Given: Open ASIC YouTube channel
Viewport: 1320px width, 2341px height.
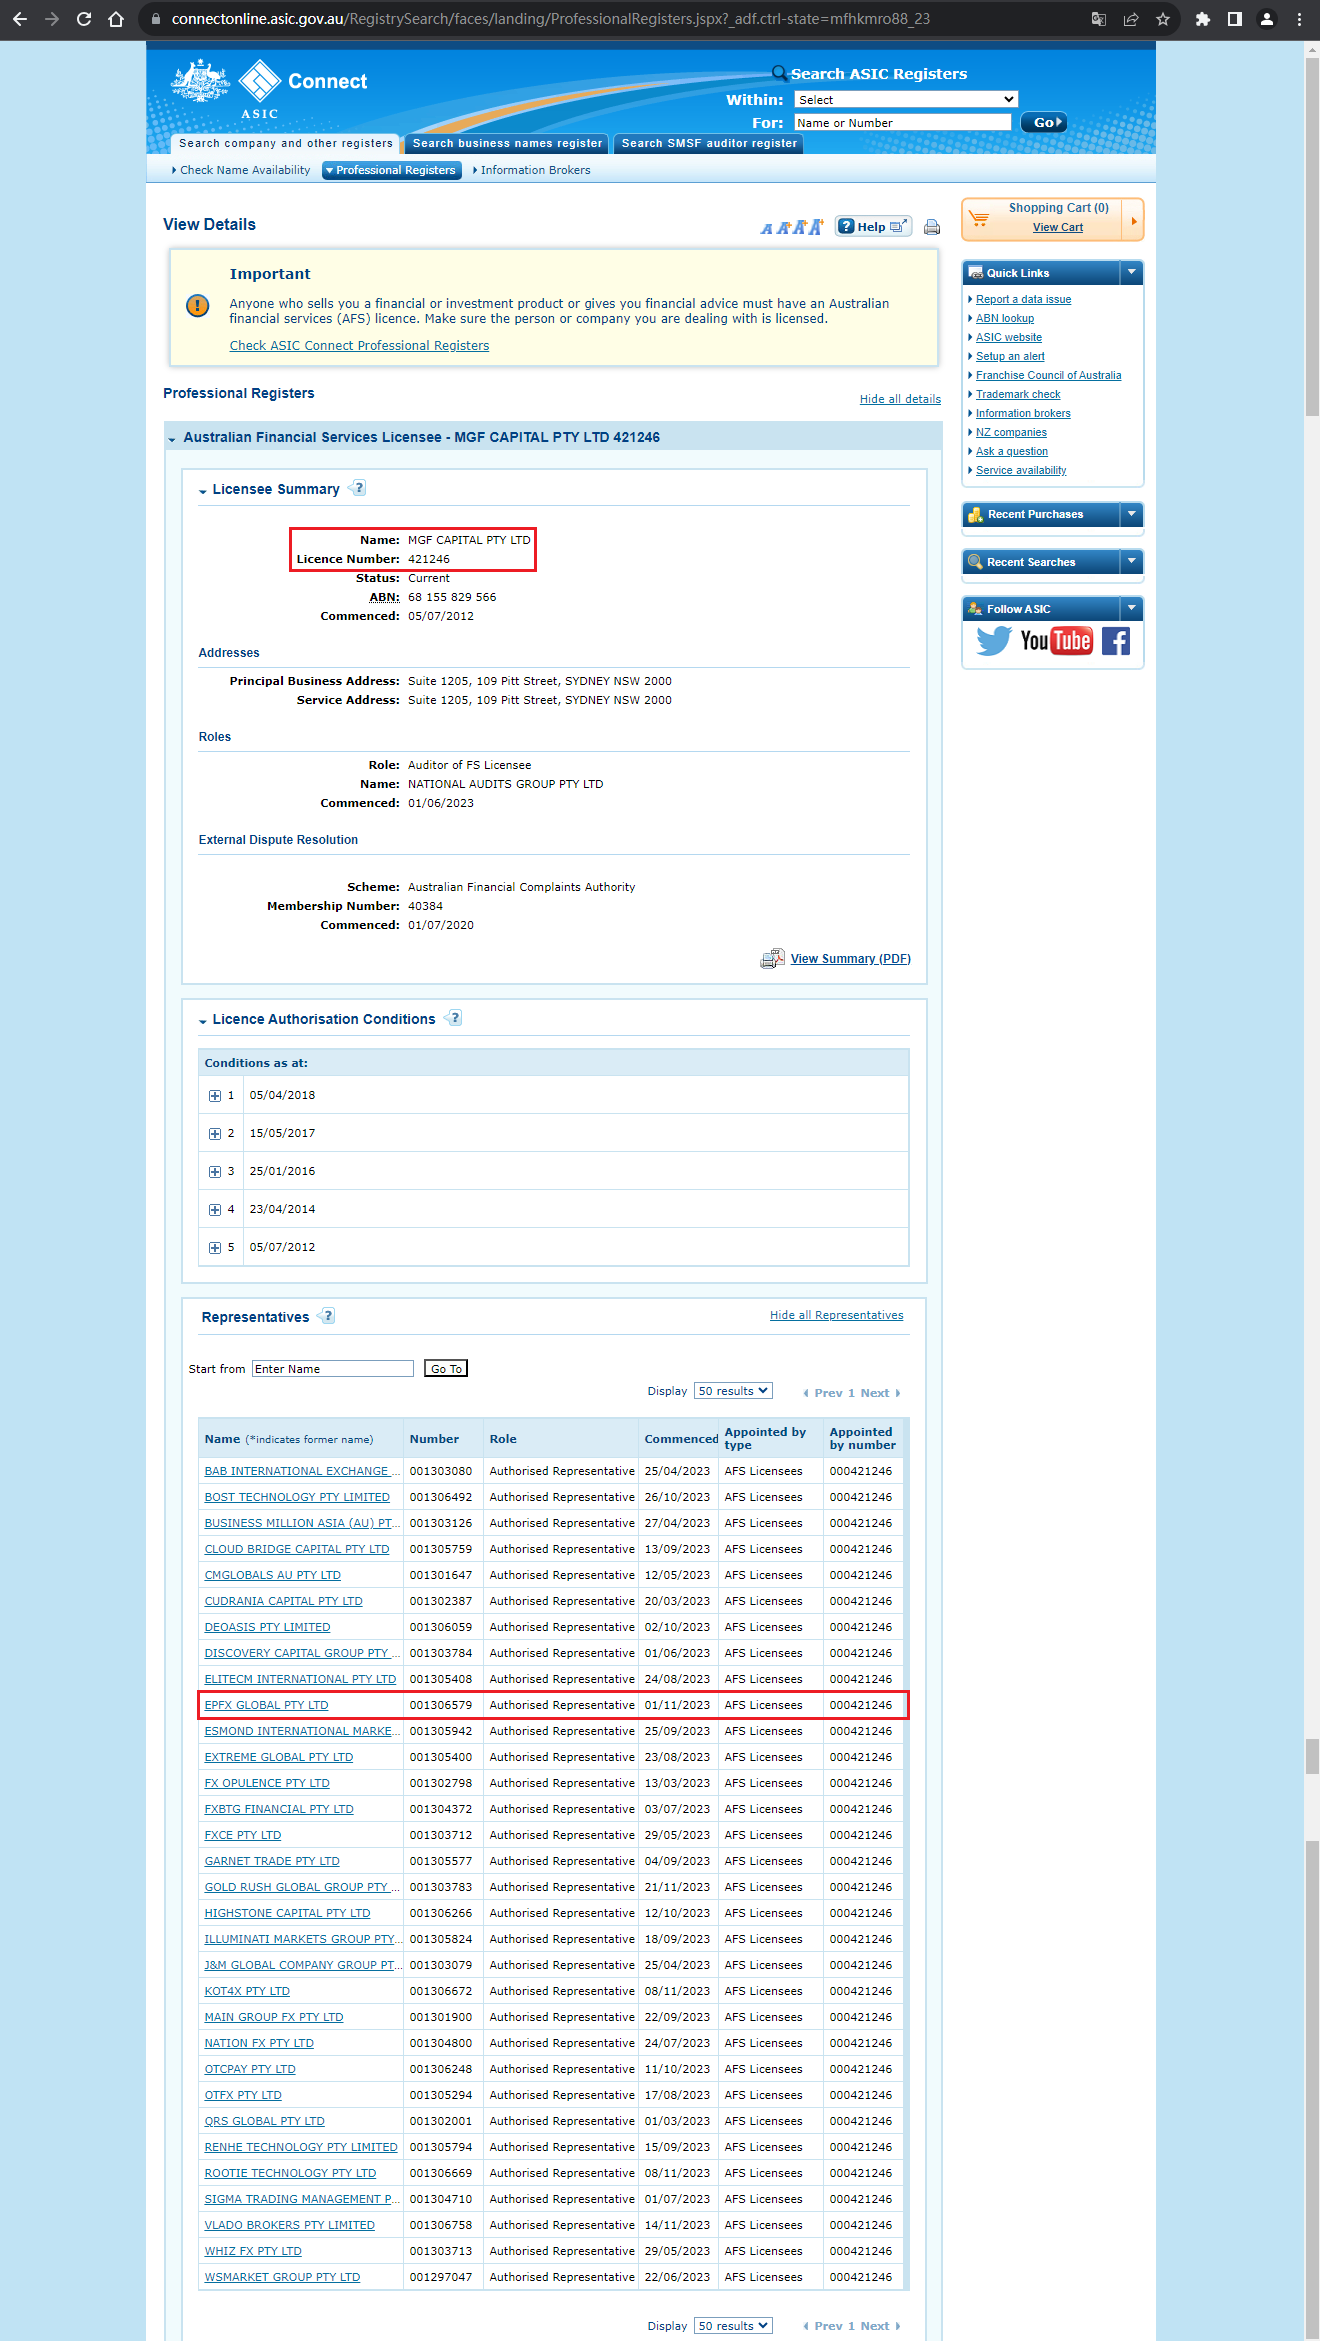Looking at the screenshot, I should coord(1056,641).
